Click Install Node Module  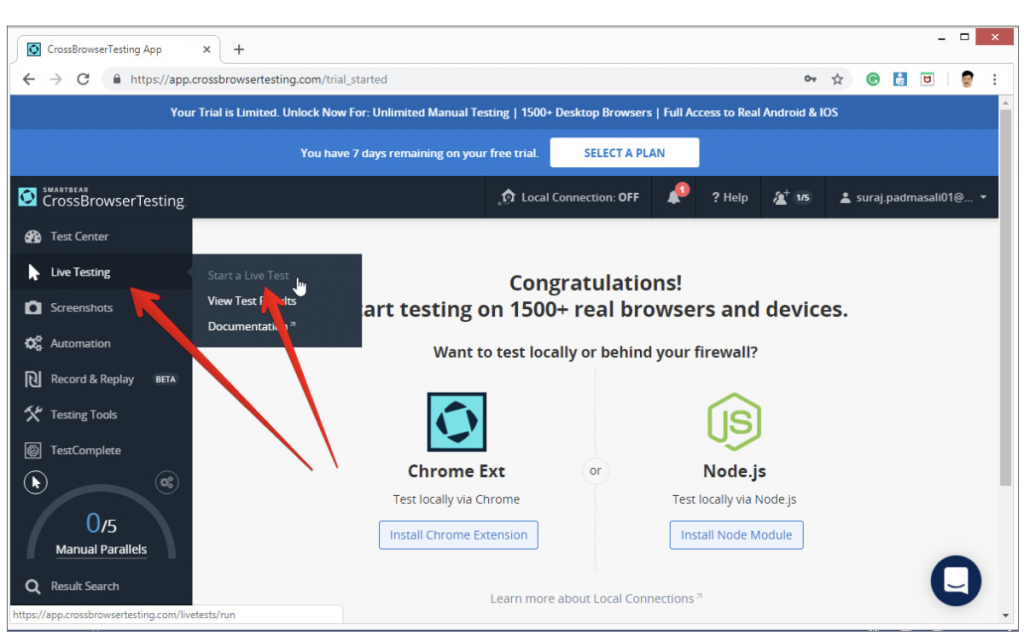736,535
